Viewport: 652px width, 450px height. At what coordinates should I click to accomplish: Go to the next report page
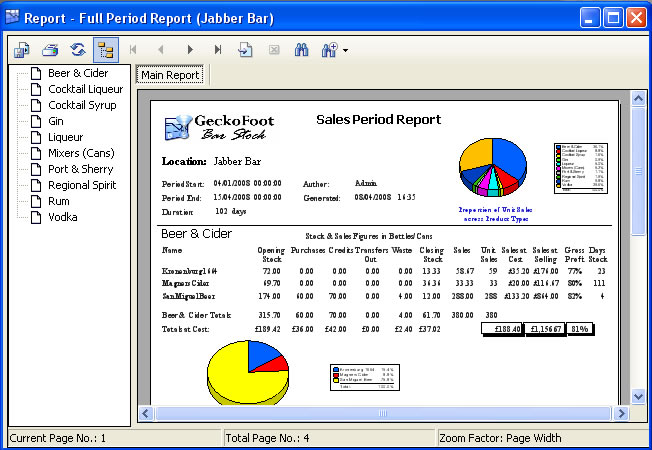[x=190, y=49]
